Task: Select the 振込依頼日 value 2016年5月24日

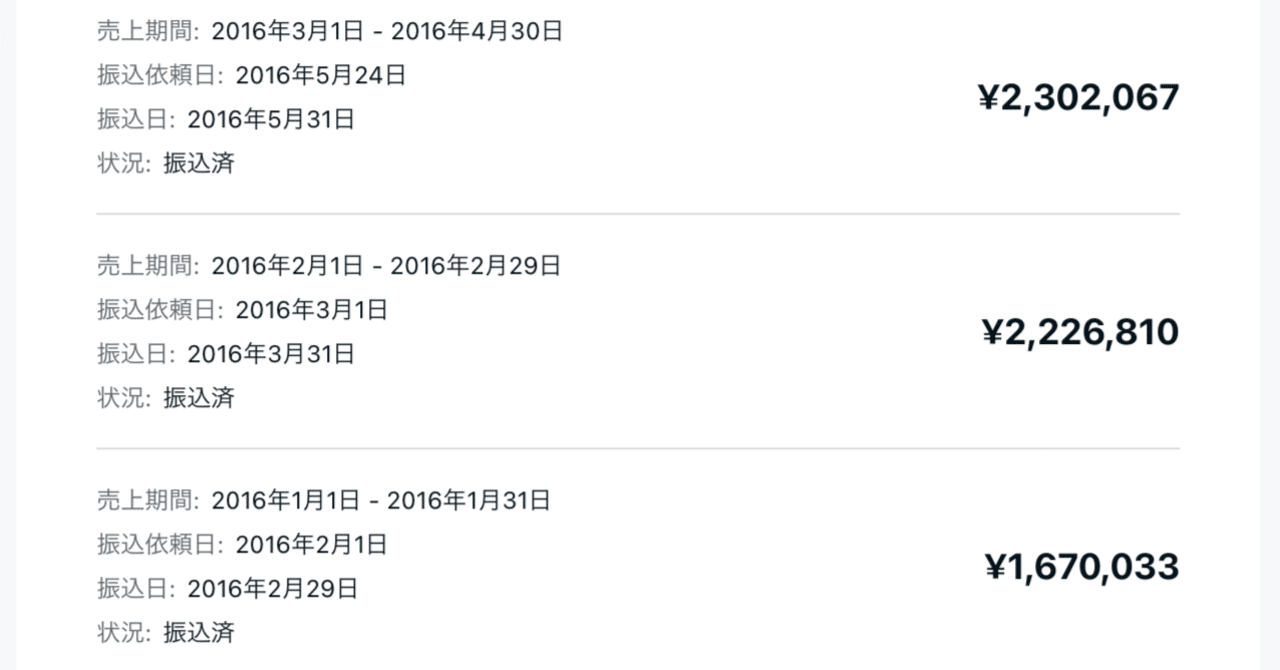Action: (321, 75)
